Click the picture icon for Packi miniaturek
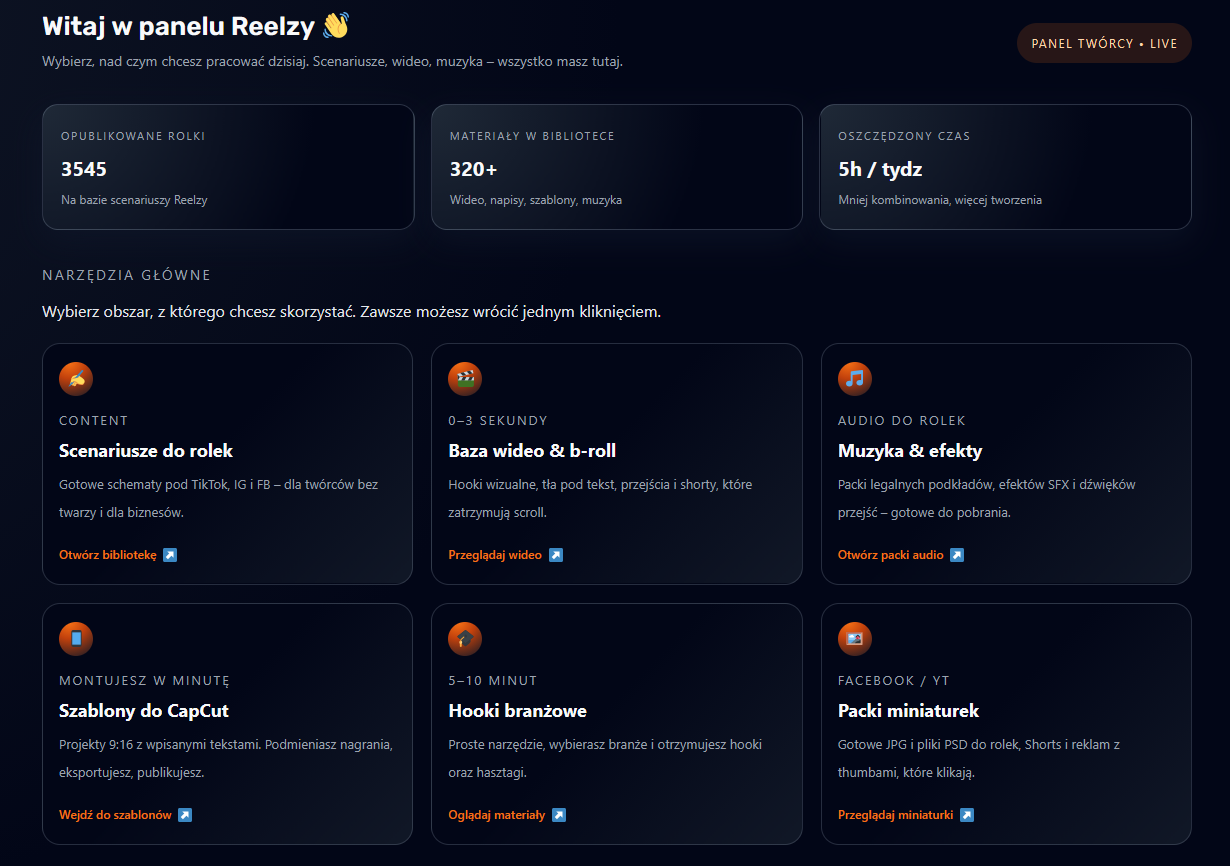 coord(854,639)
